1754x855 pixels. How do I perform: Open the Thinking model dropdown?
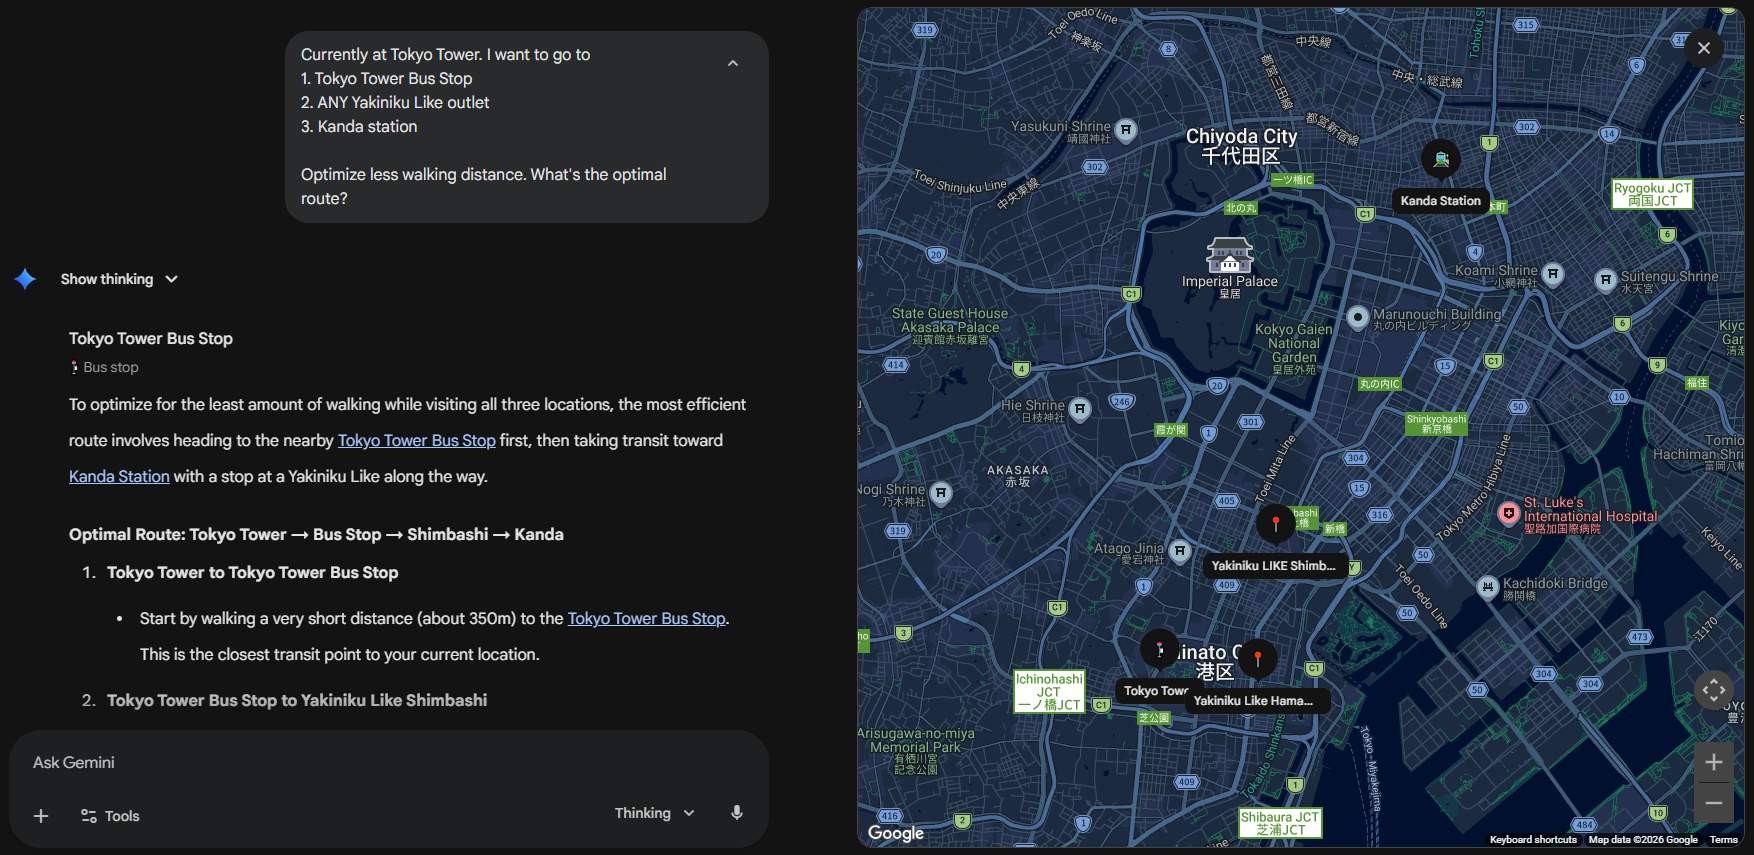point(654,813)
